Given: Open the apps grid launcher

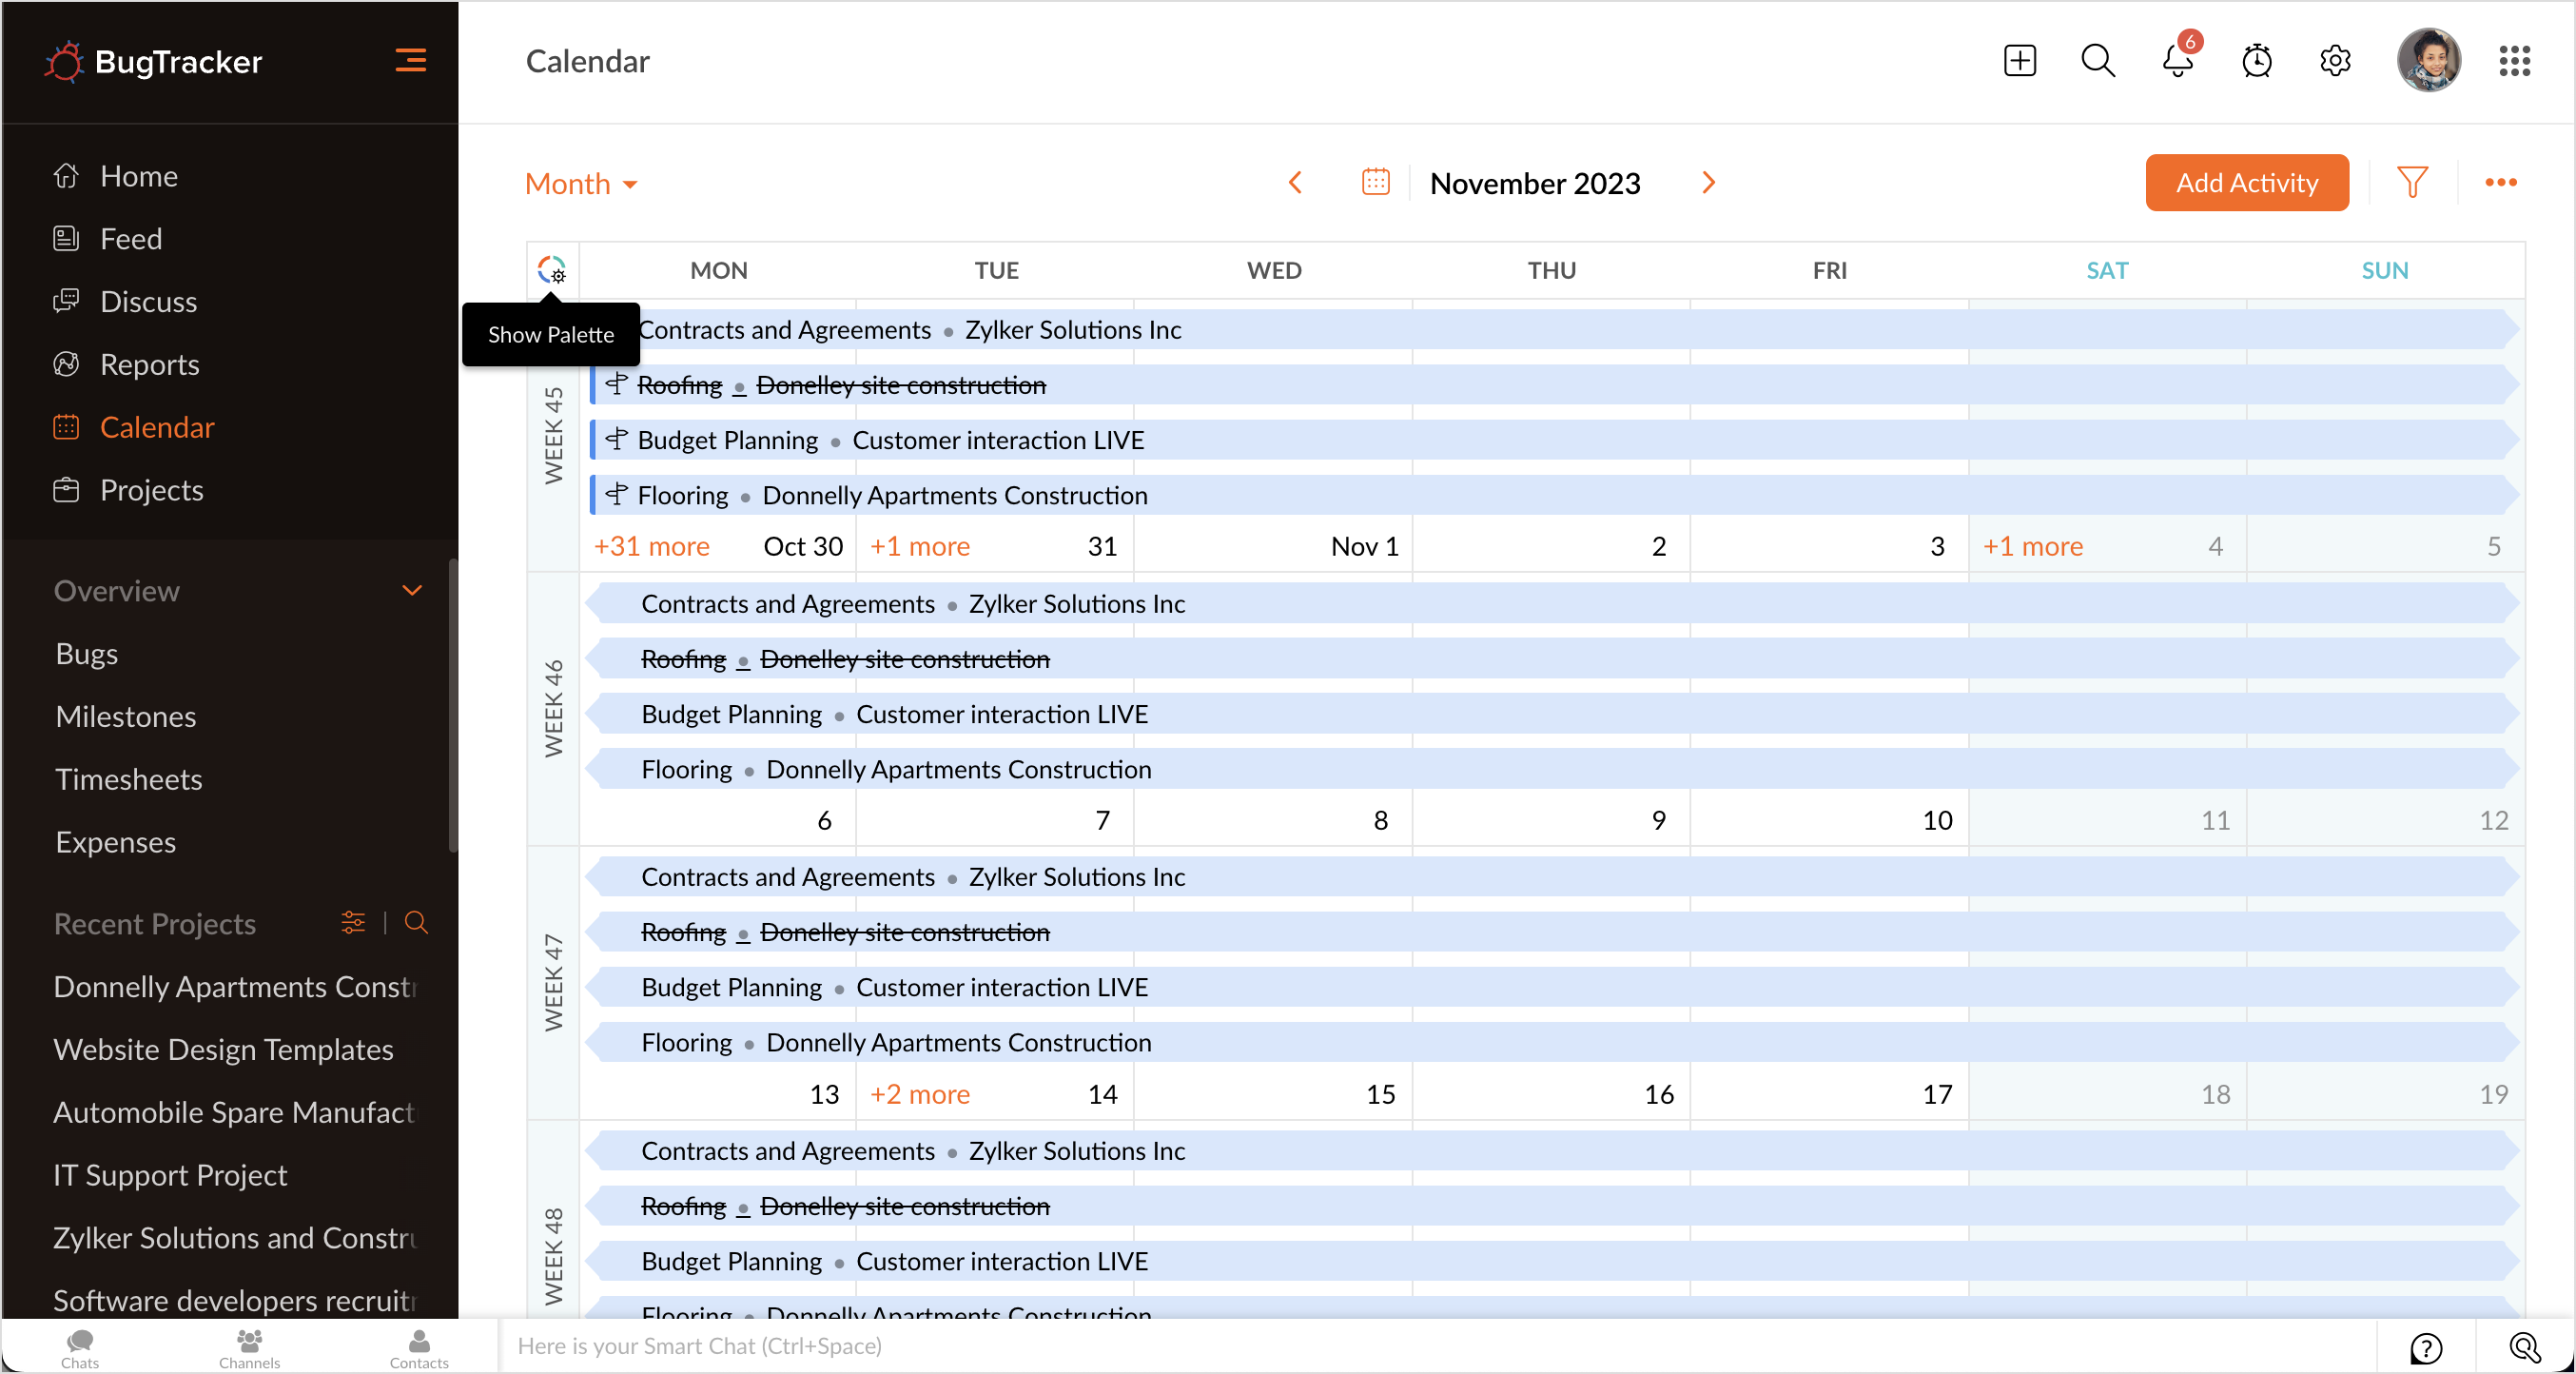Looking at the screenshot, I should (2514, 61).
